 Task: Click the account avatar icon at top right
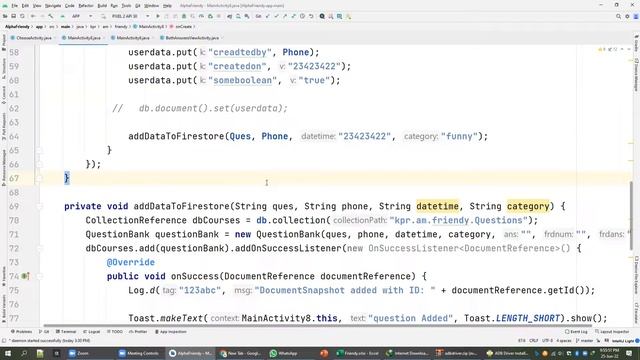click(636, 16)
